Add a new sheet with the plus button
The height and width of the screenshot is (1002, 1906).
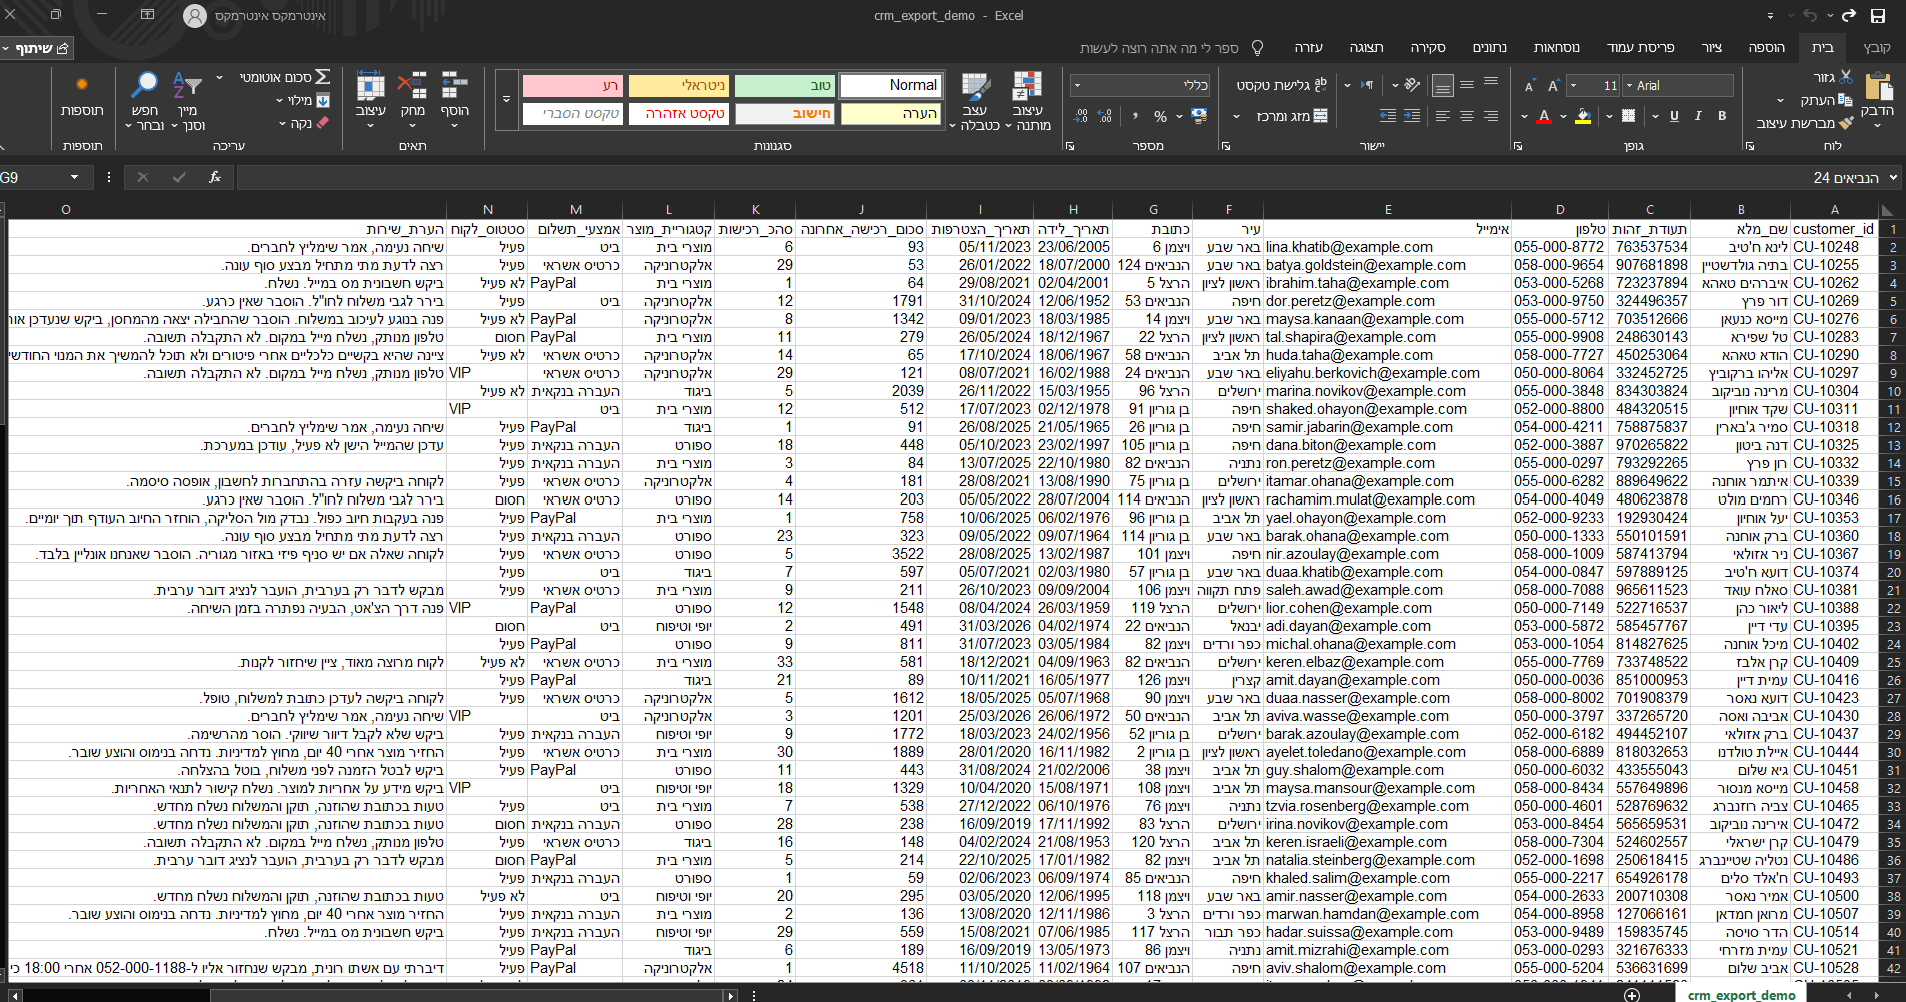pos(1632,995)
